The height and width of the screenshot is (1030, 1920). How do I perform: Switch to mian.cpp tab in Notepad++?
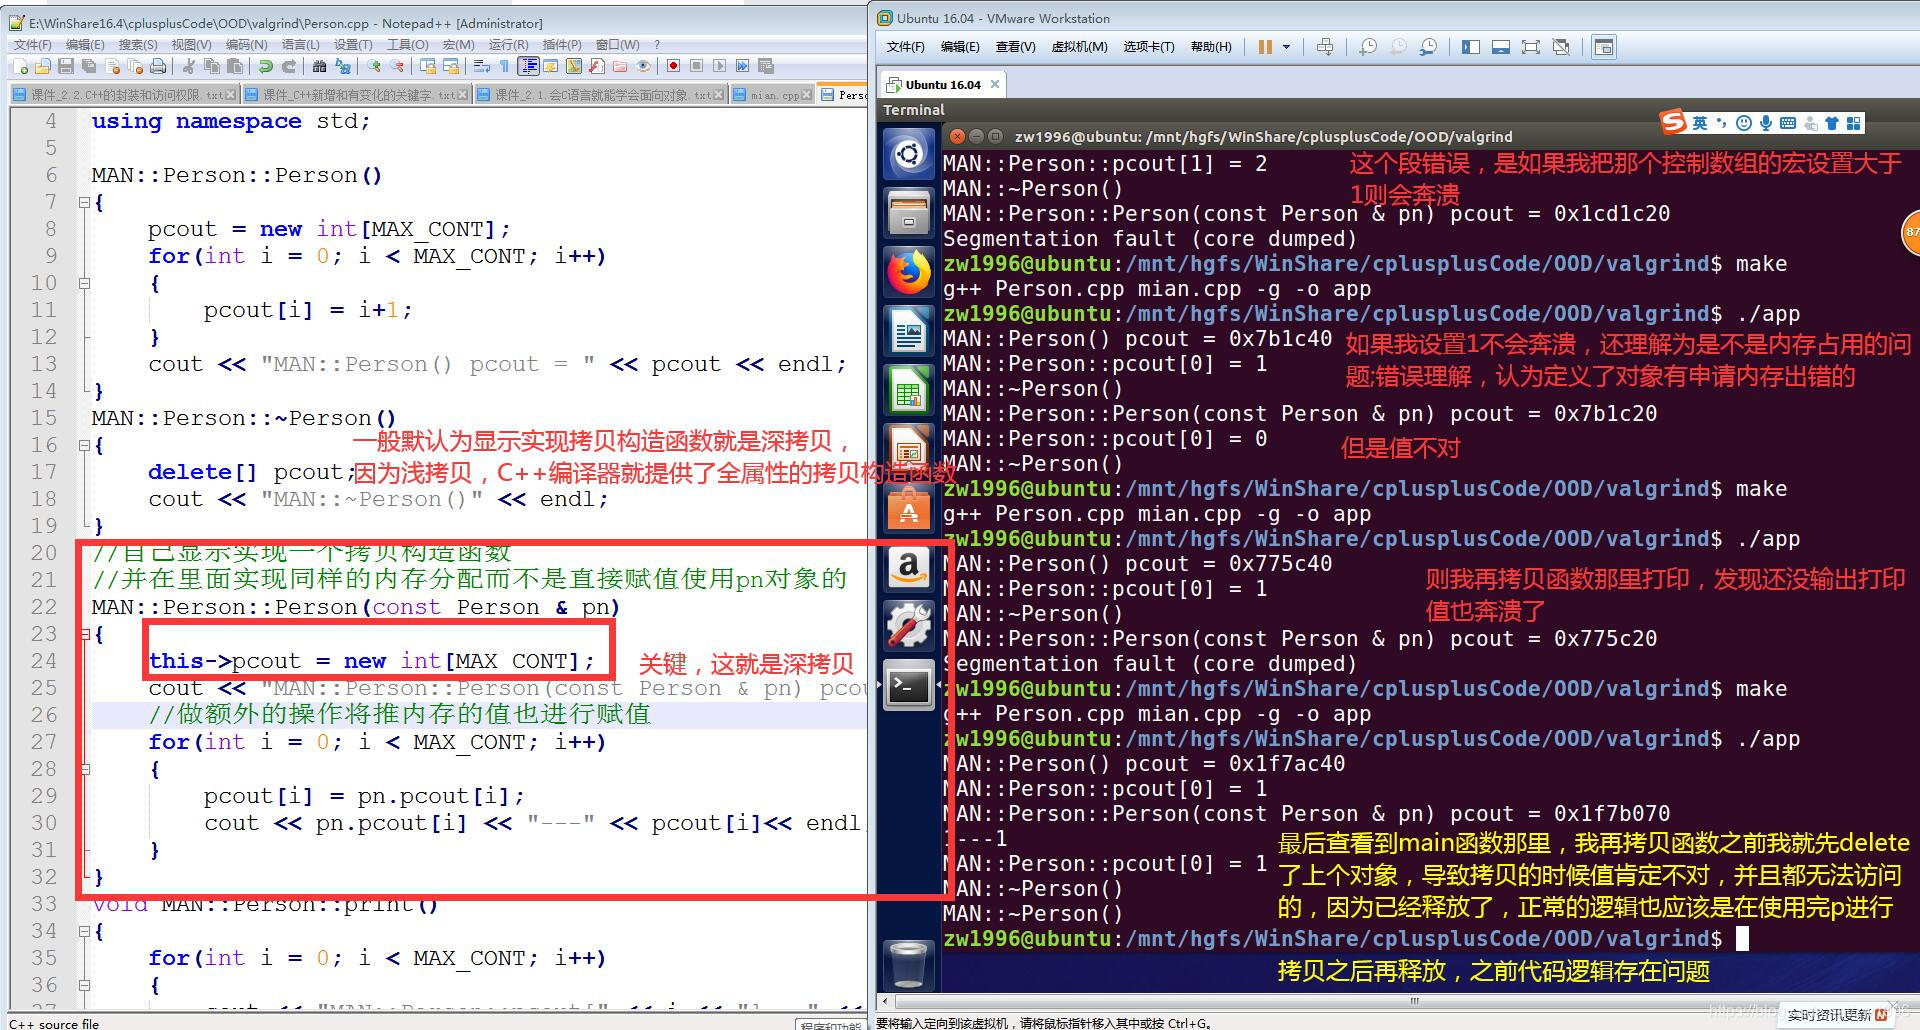click(x=774, y=95)
